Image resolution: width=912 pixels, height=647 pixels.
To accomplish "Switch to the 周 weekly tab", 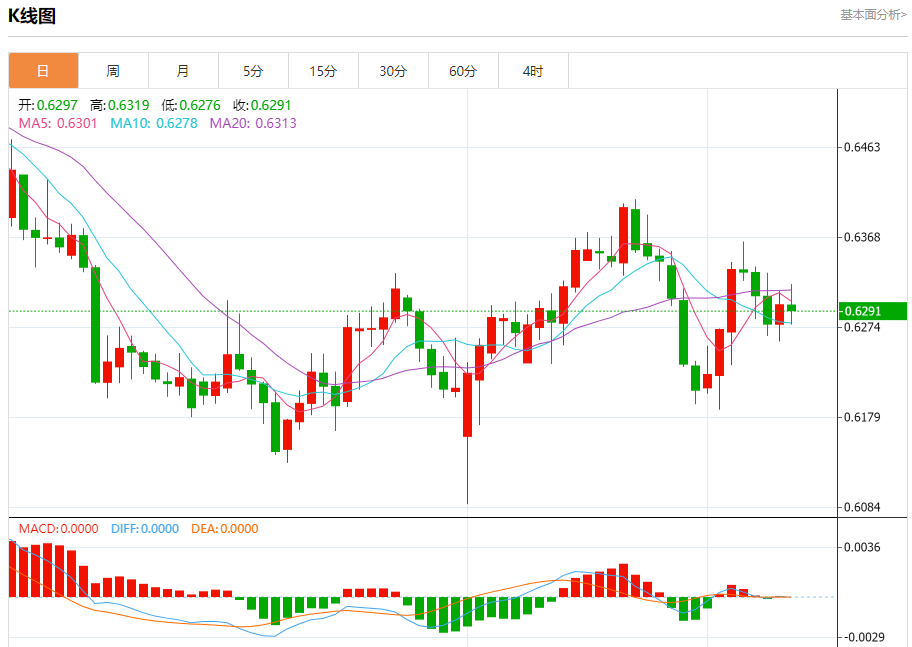I will pyautogui.click(x=113, y=71).
